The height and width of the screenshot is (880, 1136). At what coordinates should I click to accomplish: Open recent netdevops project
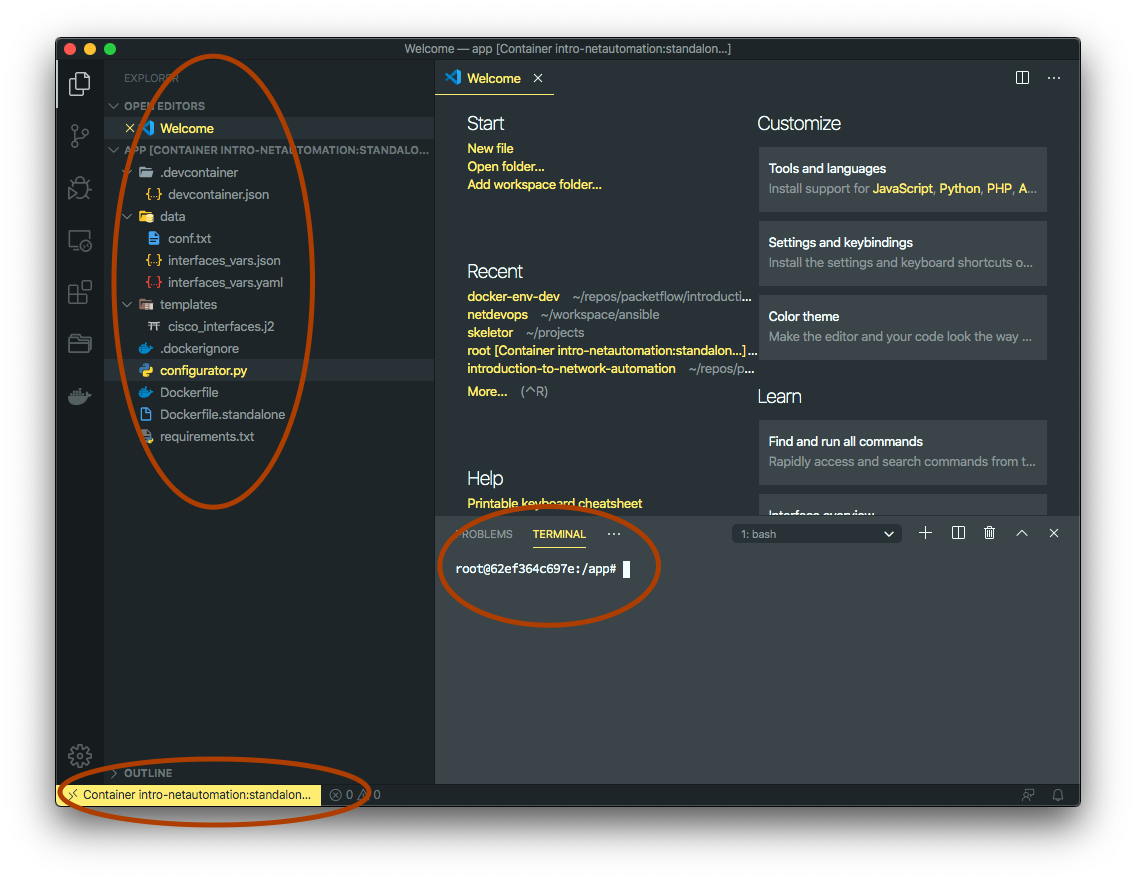pos(498,314)
